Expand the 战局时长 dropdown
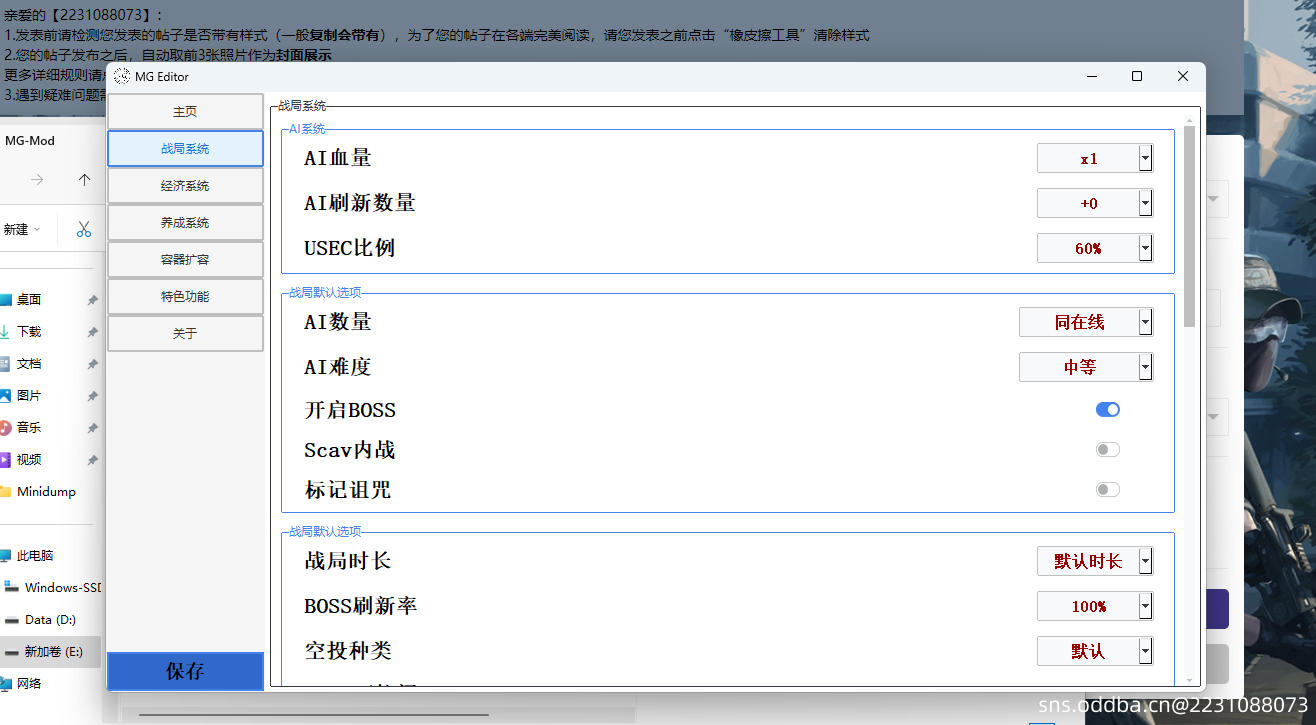This screenshot has height=725, width=1316. pos(1095,561)
